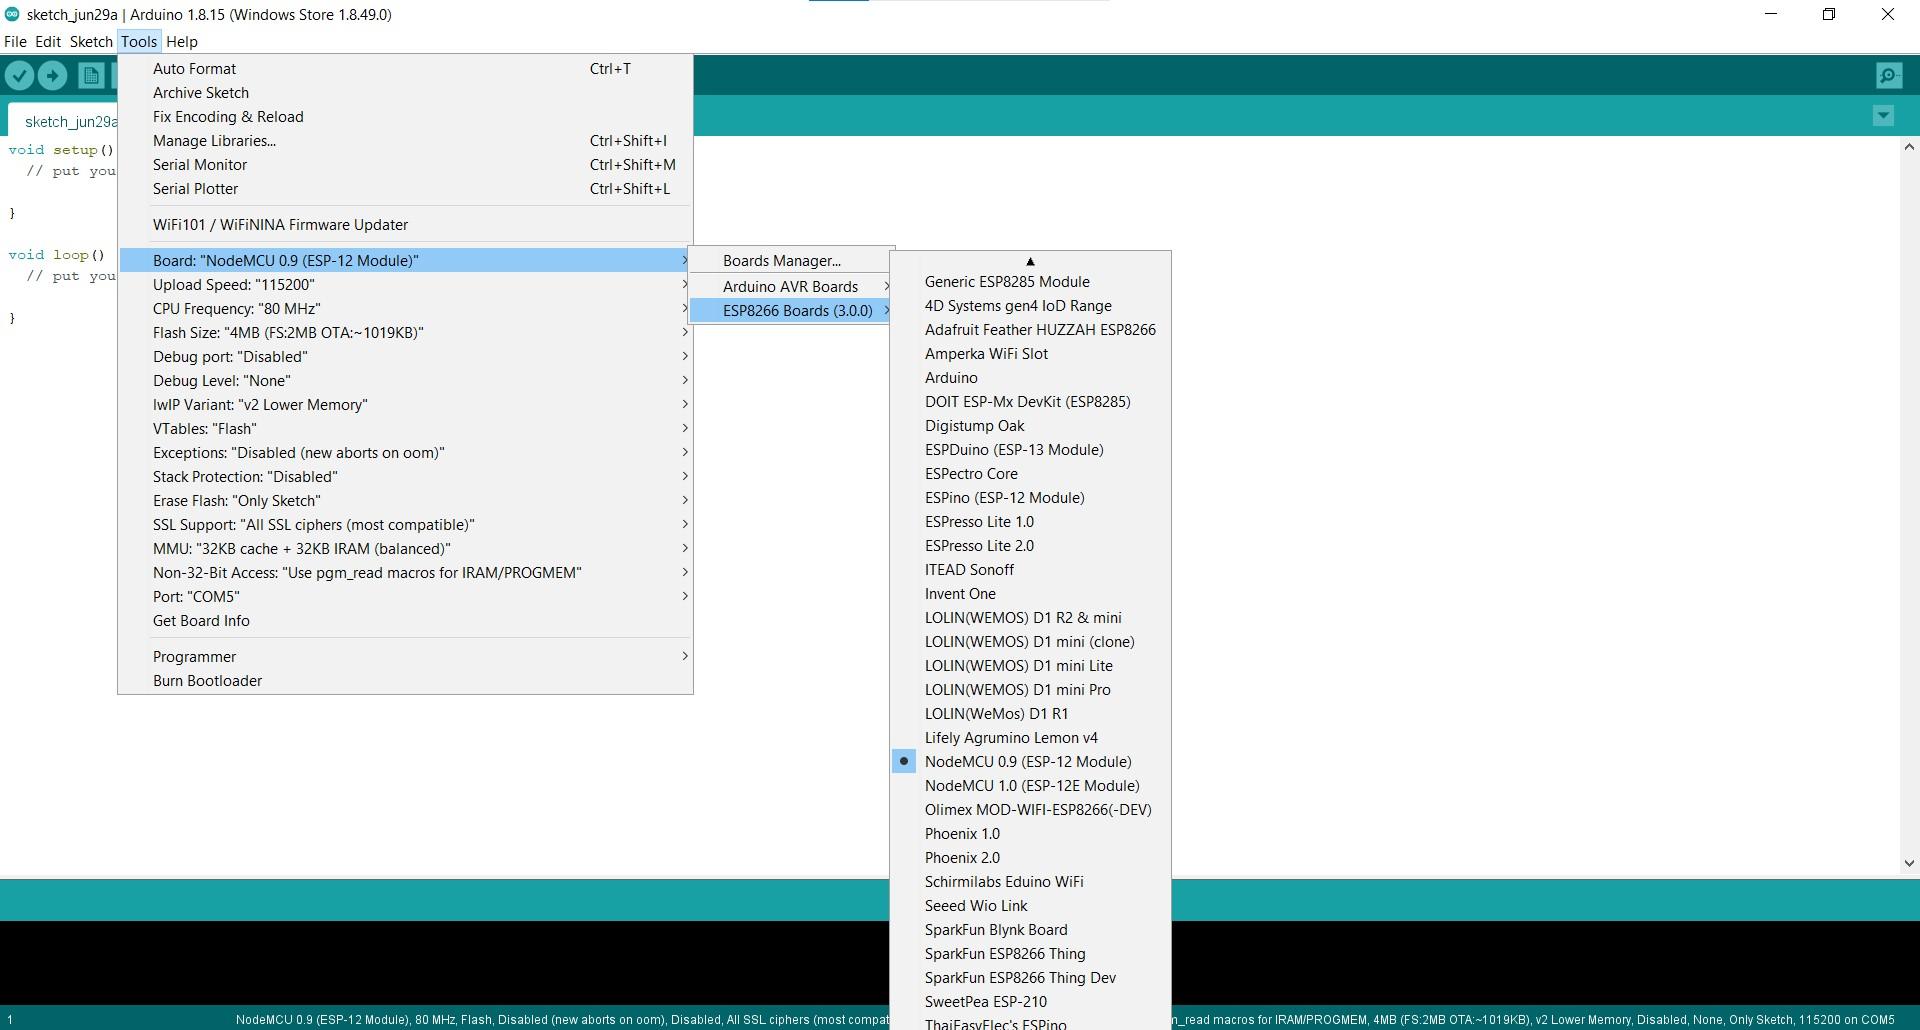Open Manage Libraries...

pos(405,141)
